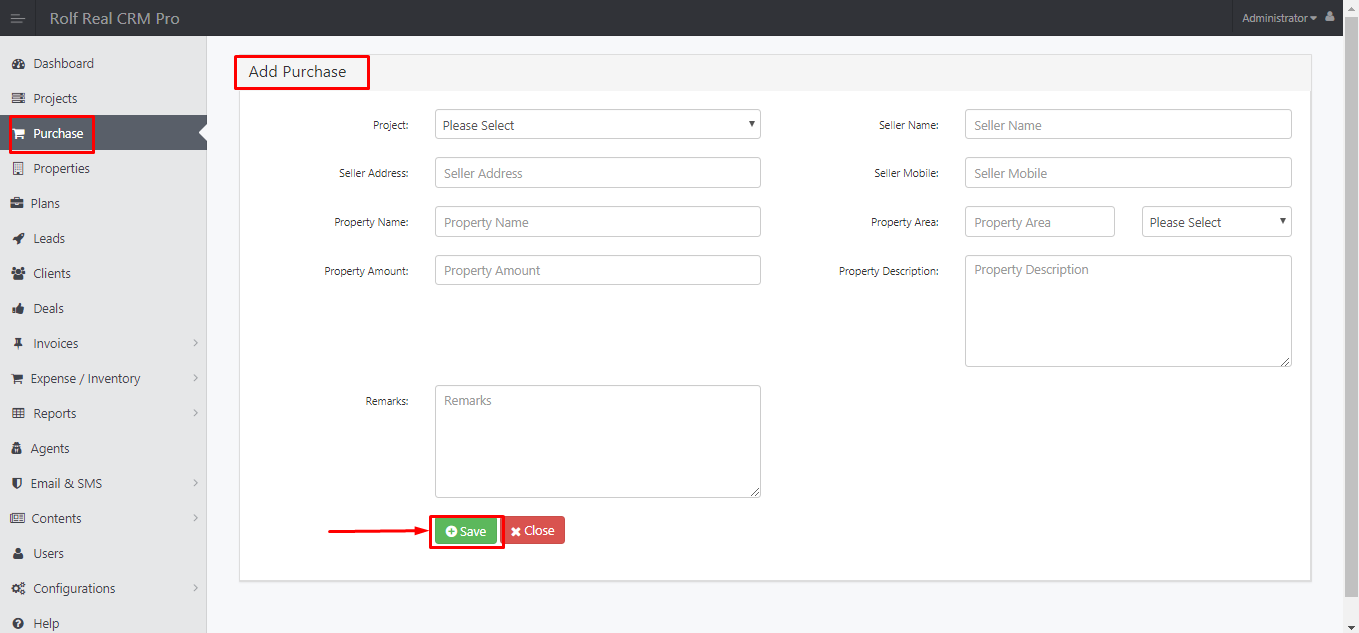The image size is (1359, 633).
Task: Click the hamburger menu icon in header
Action: click(x=17, y=18)
